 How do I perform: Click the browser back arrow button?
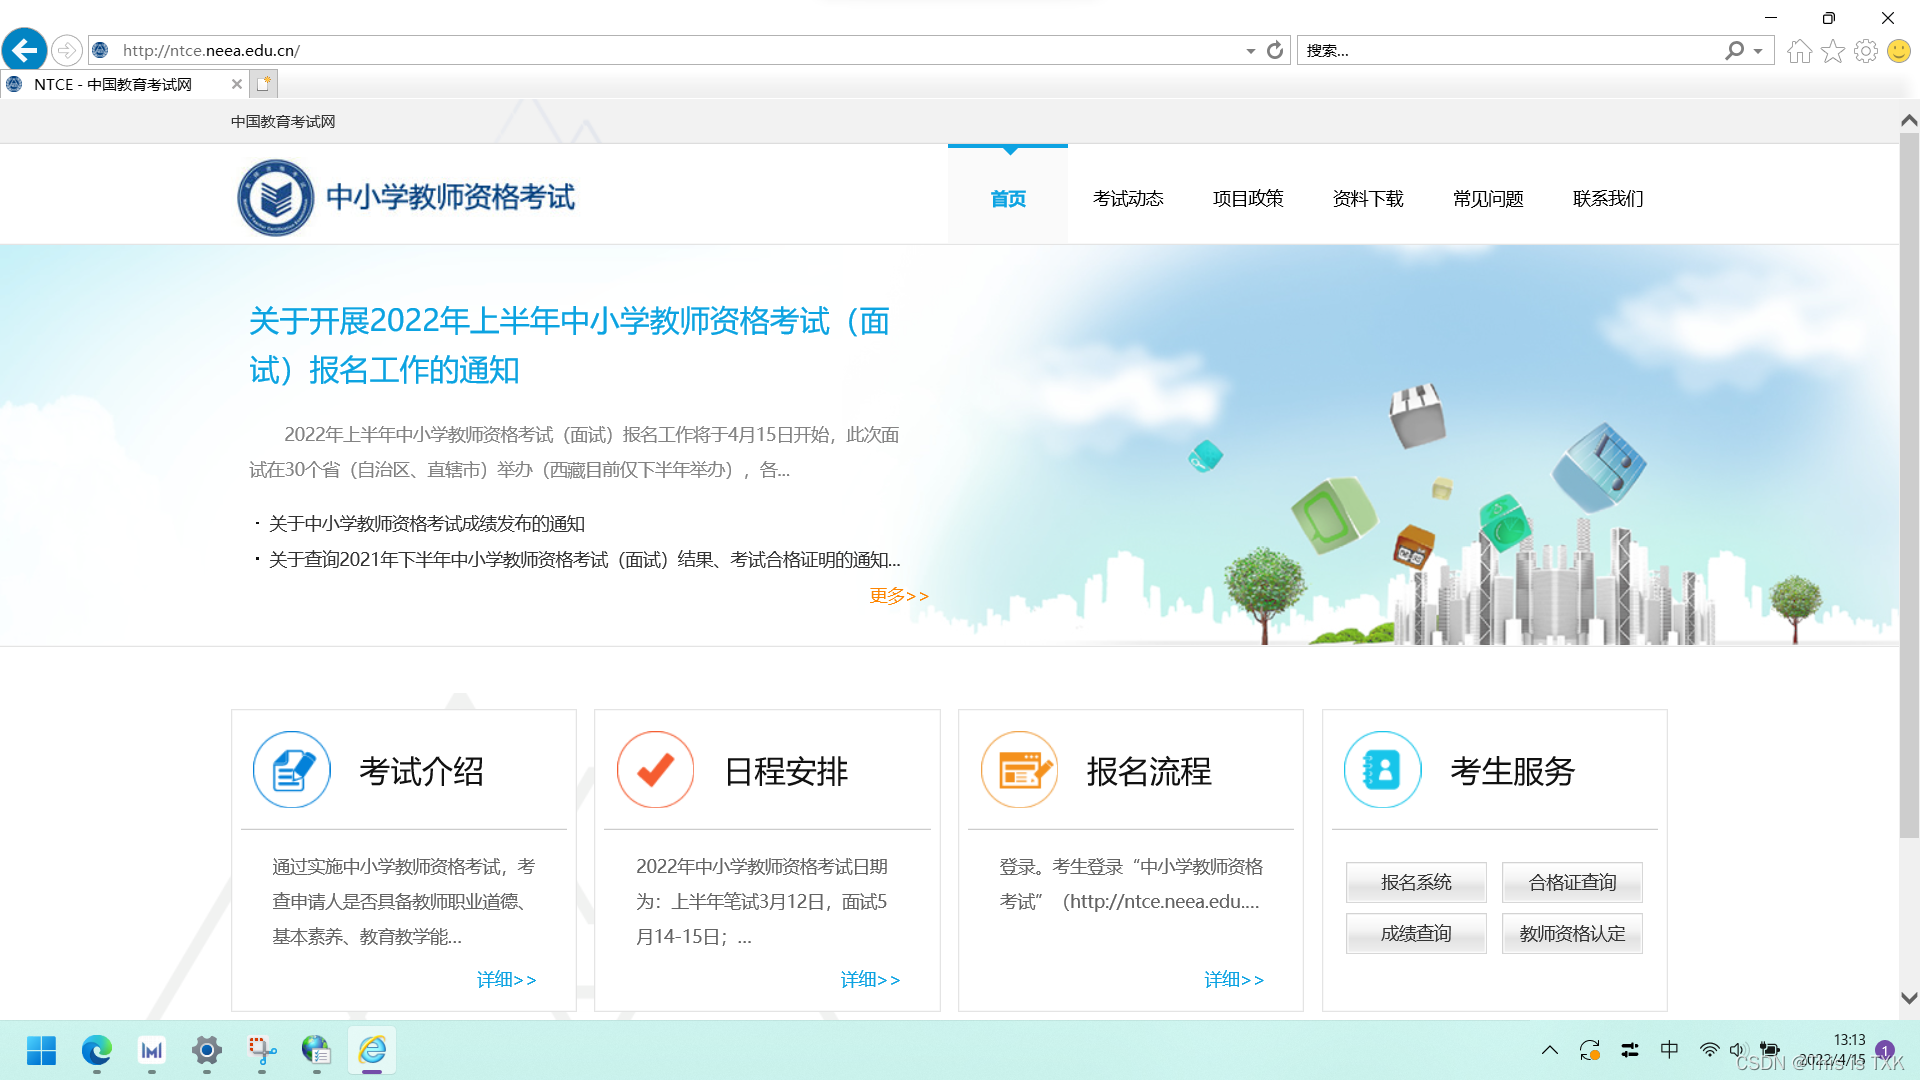[24, 50]
